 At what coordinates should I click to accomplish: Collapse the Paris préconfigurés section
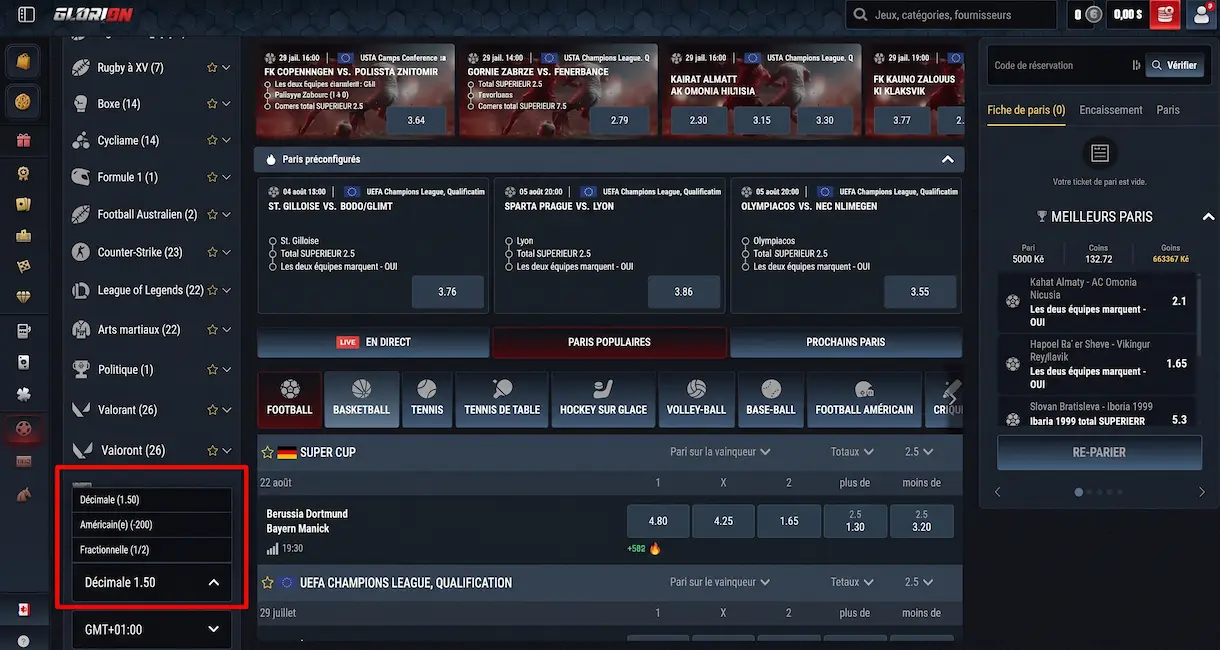tap(947, 159)
